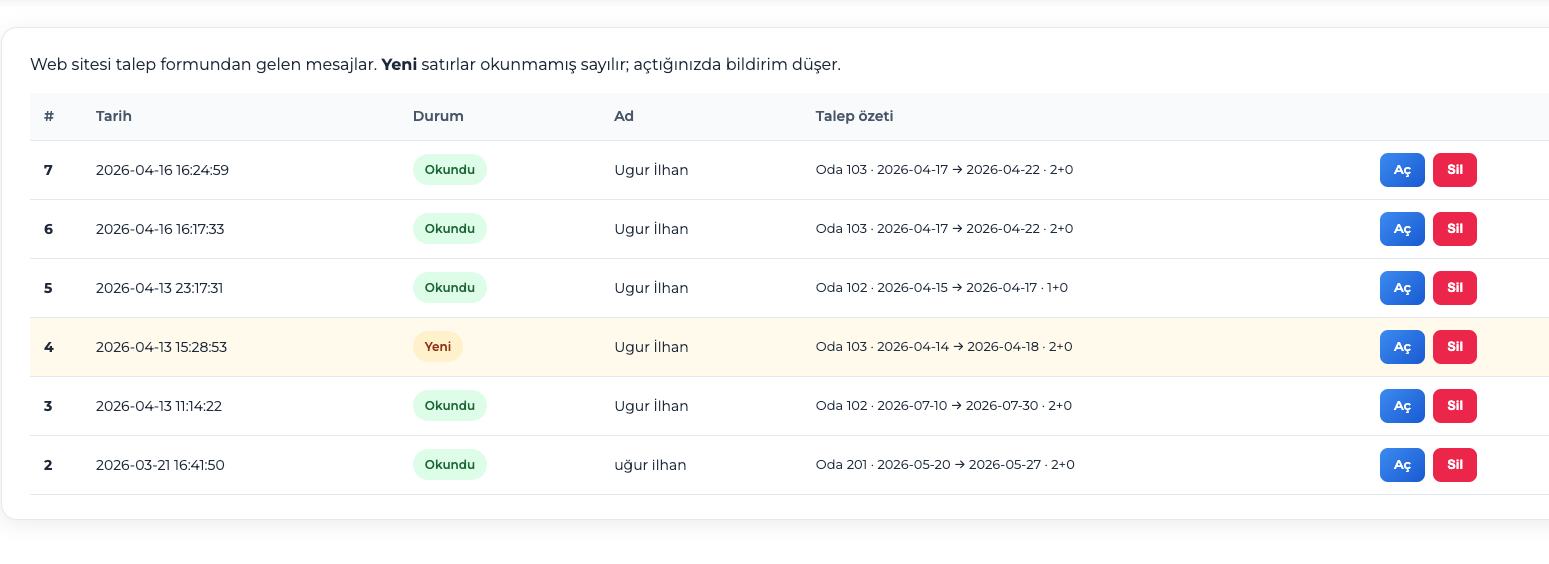Click Aç for request number 3
The image size is (1549, 564).
click(x=1401, y=406)
